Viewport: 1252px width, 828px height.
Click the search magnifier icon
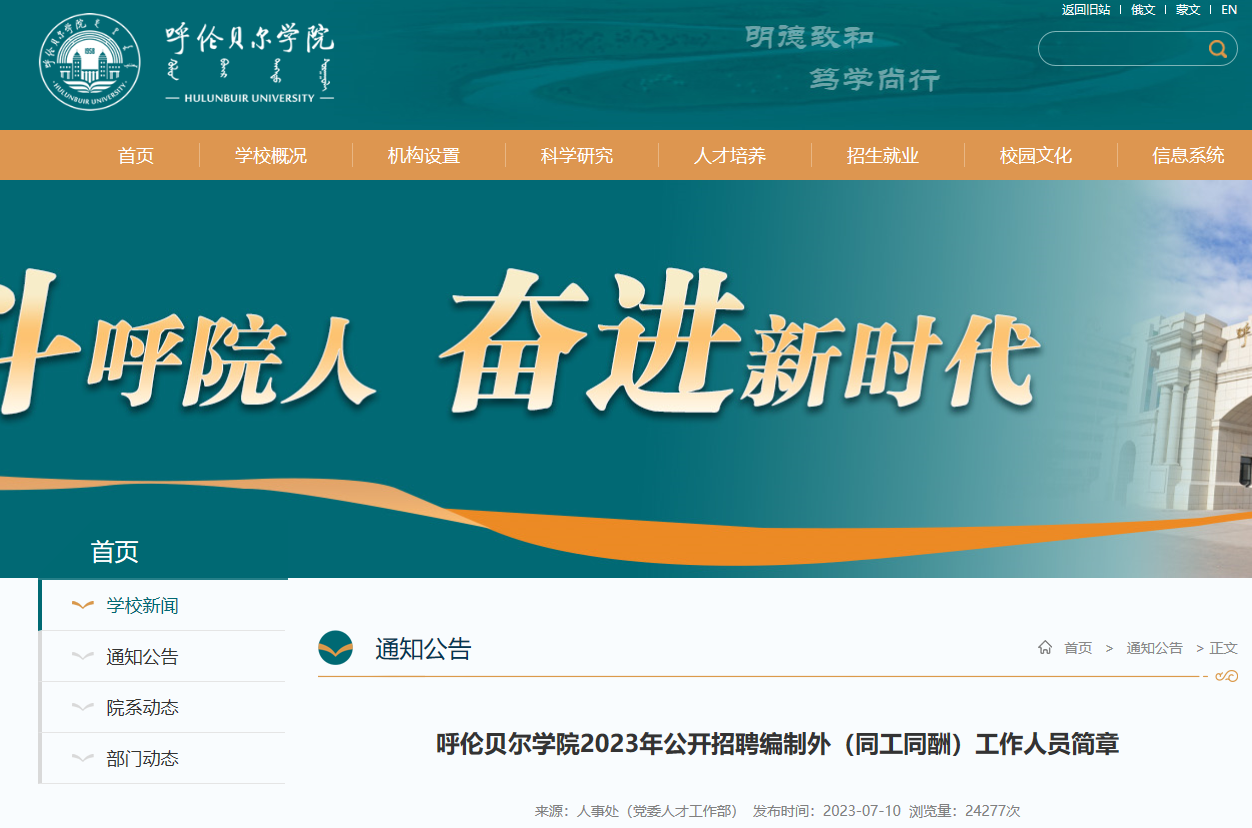[x=1217, y=49]
